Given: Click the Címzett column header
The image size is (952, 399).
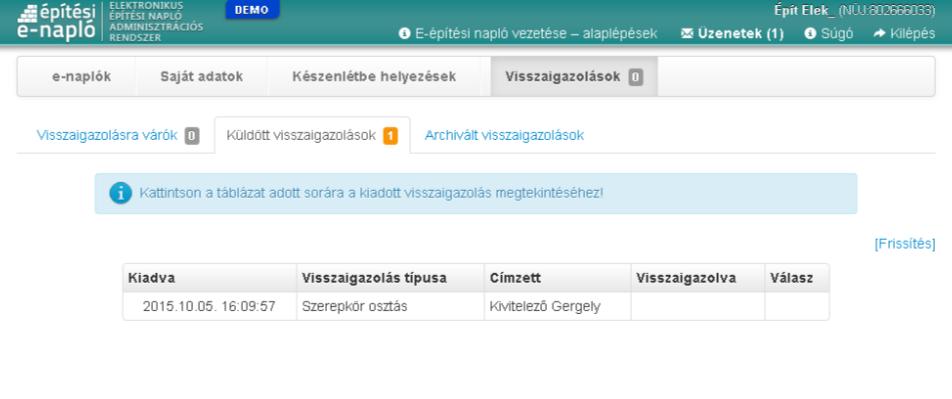Looking at the screenshot, I should [557, 278].
